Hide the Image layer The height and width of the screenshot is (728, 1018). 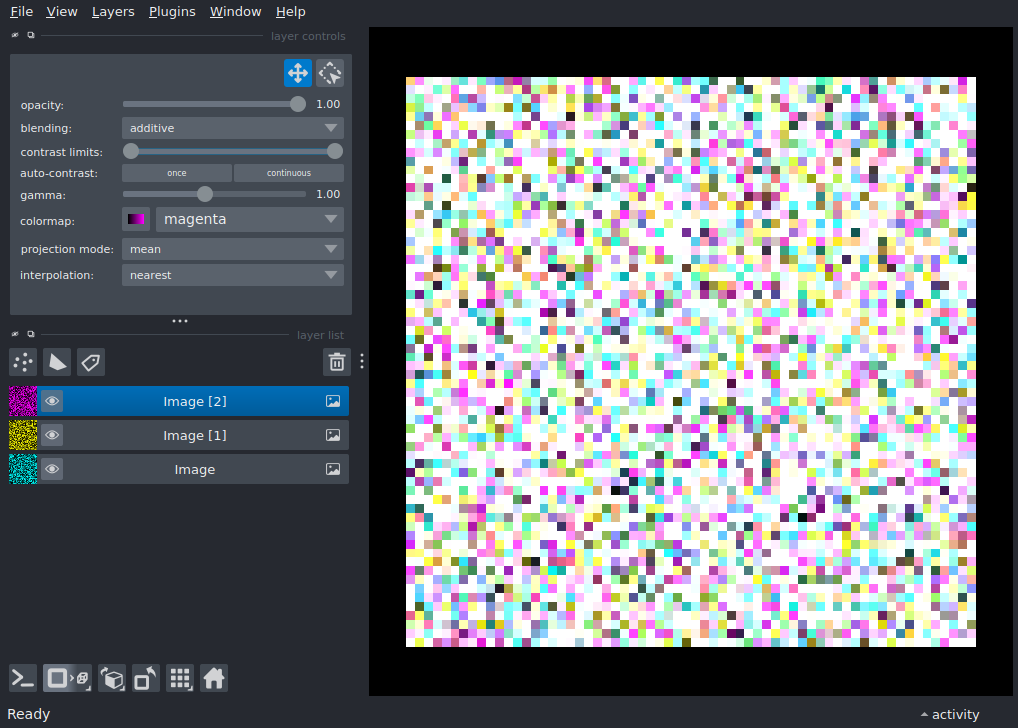coord(52,468)
